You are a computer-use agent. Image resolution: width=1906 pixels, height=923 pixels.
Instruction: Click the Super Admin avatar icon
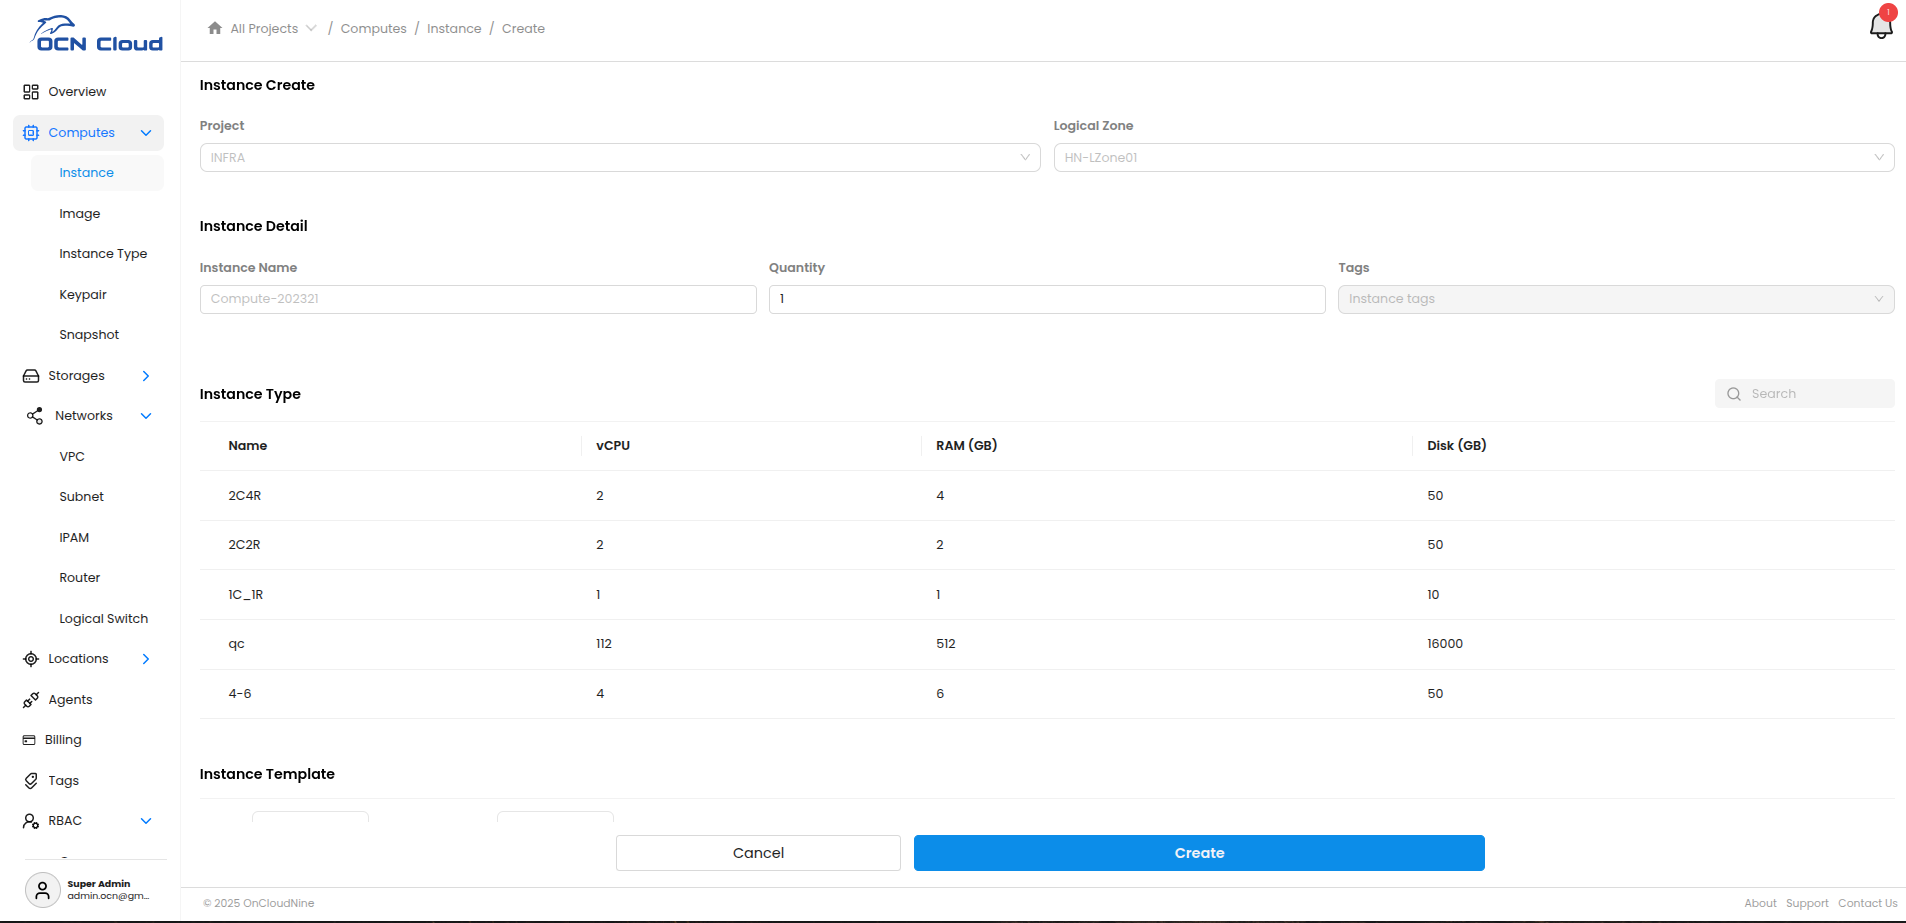click(x=42, y=889)
